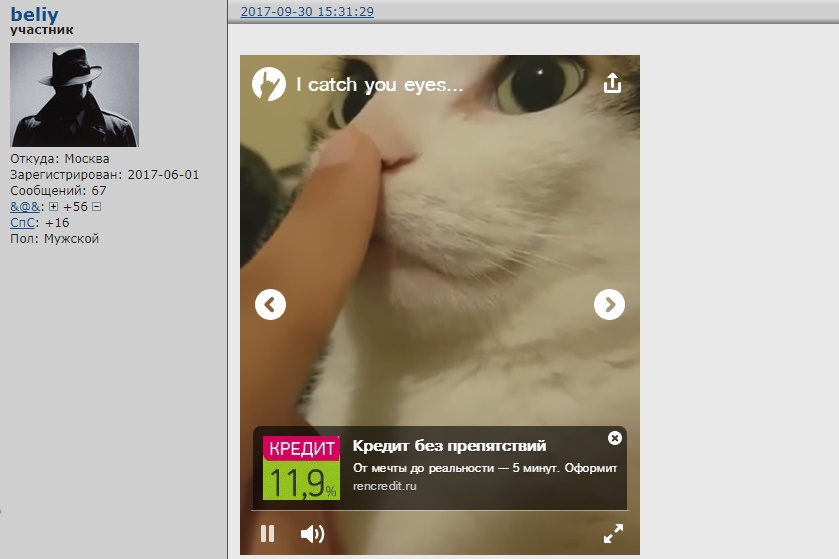Click ad text 'От мечты до реальности'
Image resolution: width=839 pixels, height=559 pixels.
point(423,468)
